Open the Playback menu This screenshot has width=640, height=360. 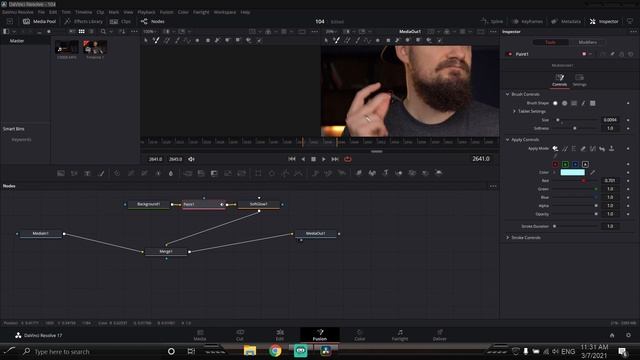click(146, 12)
